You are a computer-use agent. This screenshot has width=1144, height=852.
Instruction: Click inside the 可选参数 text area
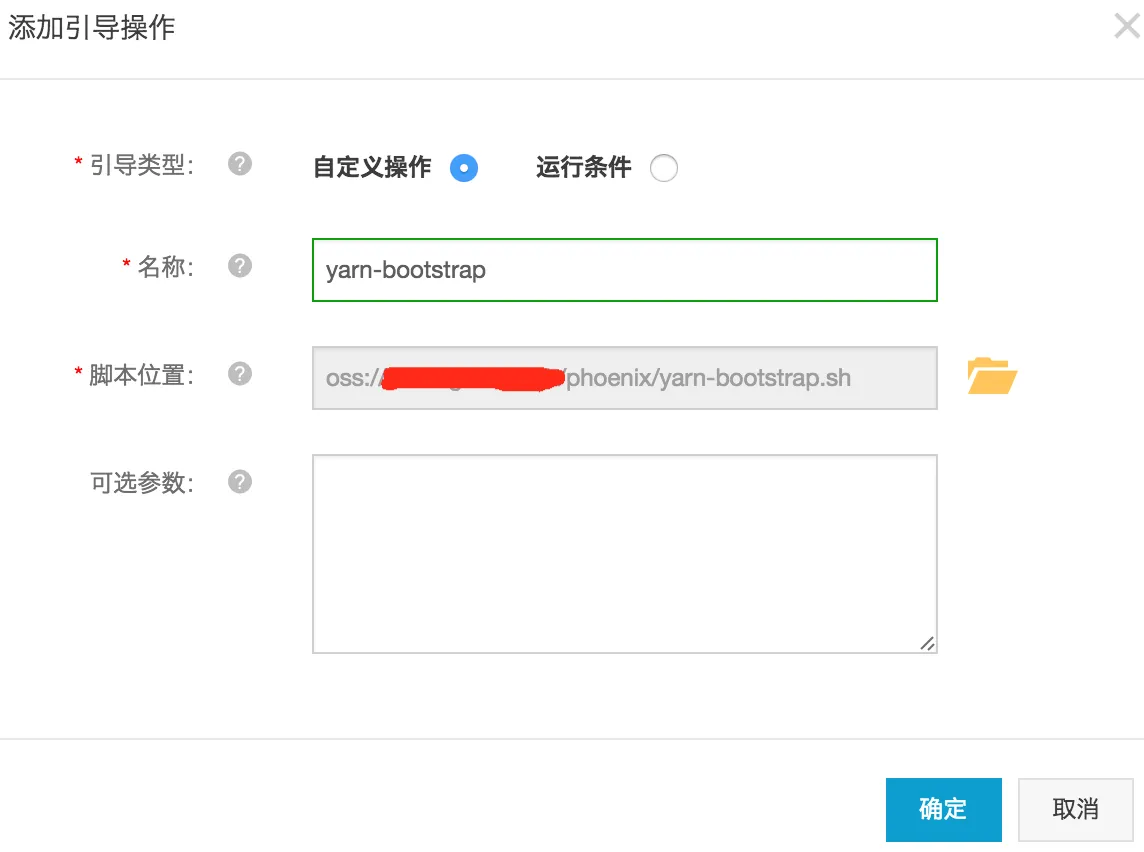coord(624,554)
